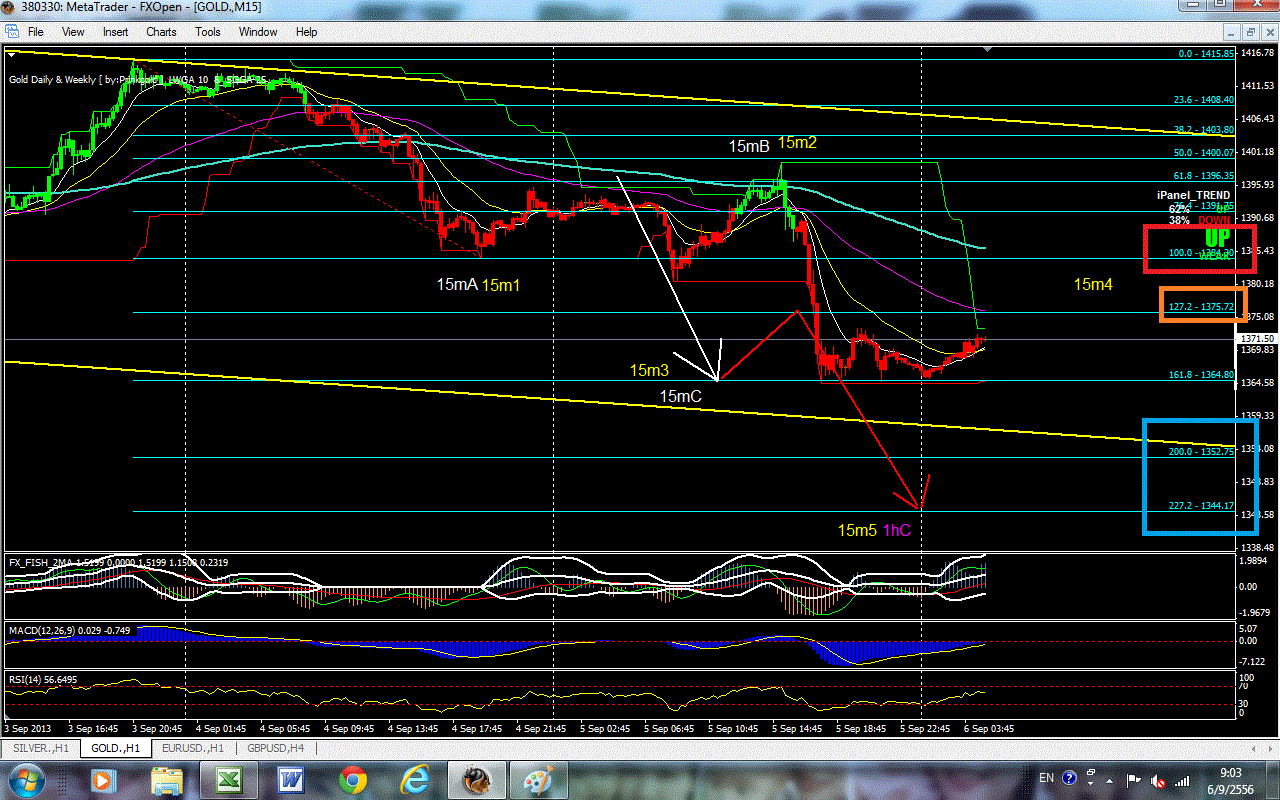This screenshot has height=800, width=1280.
Task: Open the Help menu
Action: (x=307, y=32)
